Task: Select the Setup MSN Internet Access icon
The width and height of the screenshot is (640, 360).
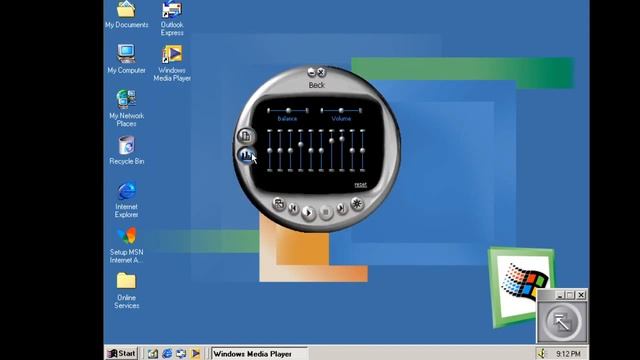Action: [x=126, y=245]
